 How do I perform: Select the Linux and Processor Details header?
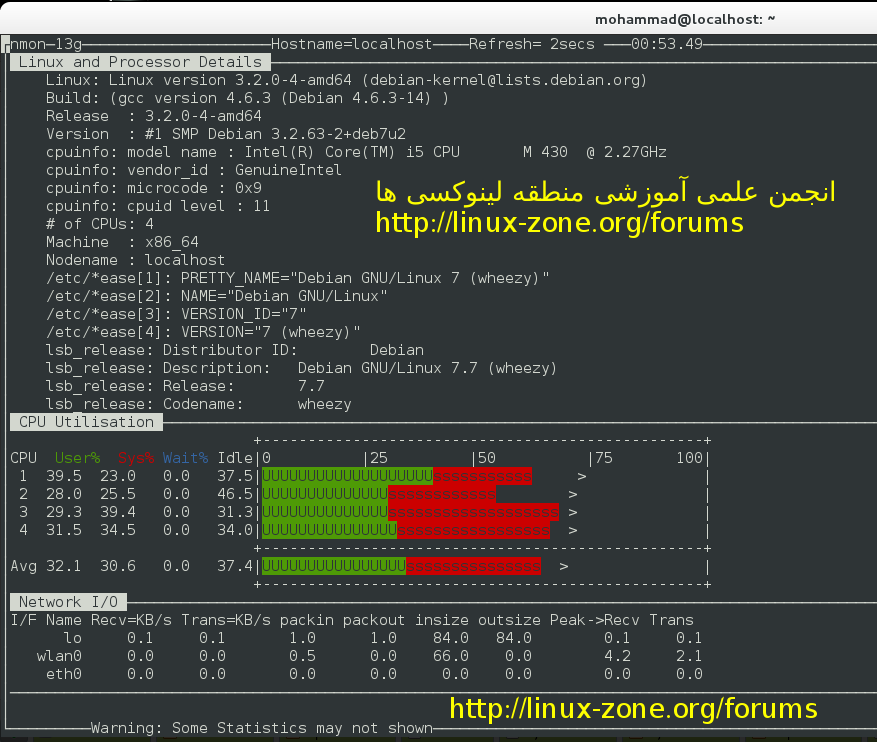click(139, 62)
